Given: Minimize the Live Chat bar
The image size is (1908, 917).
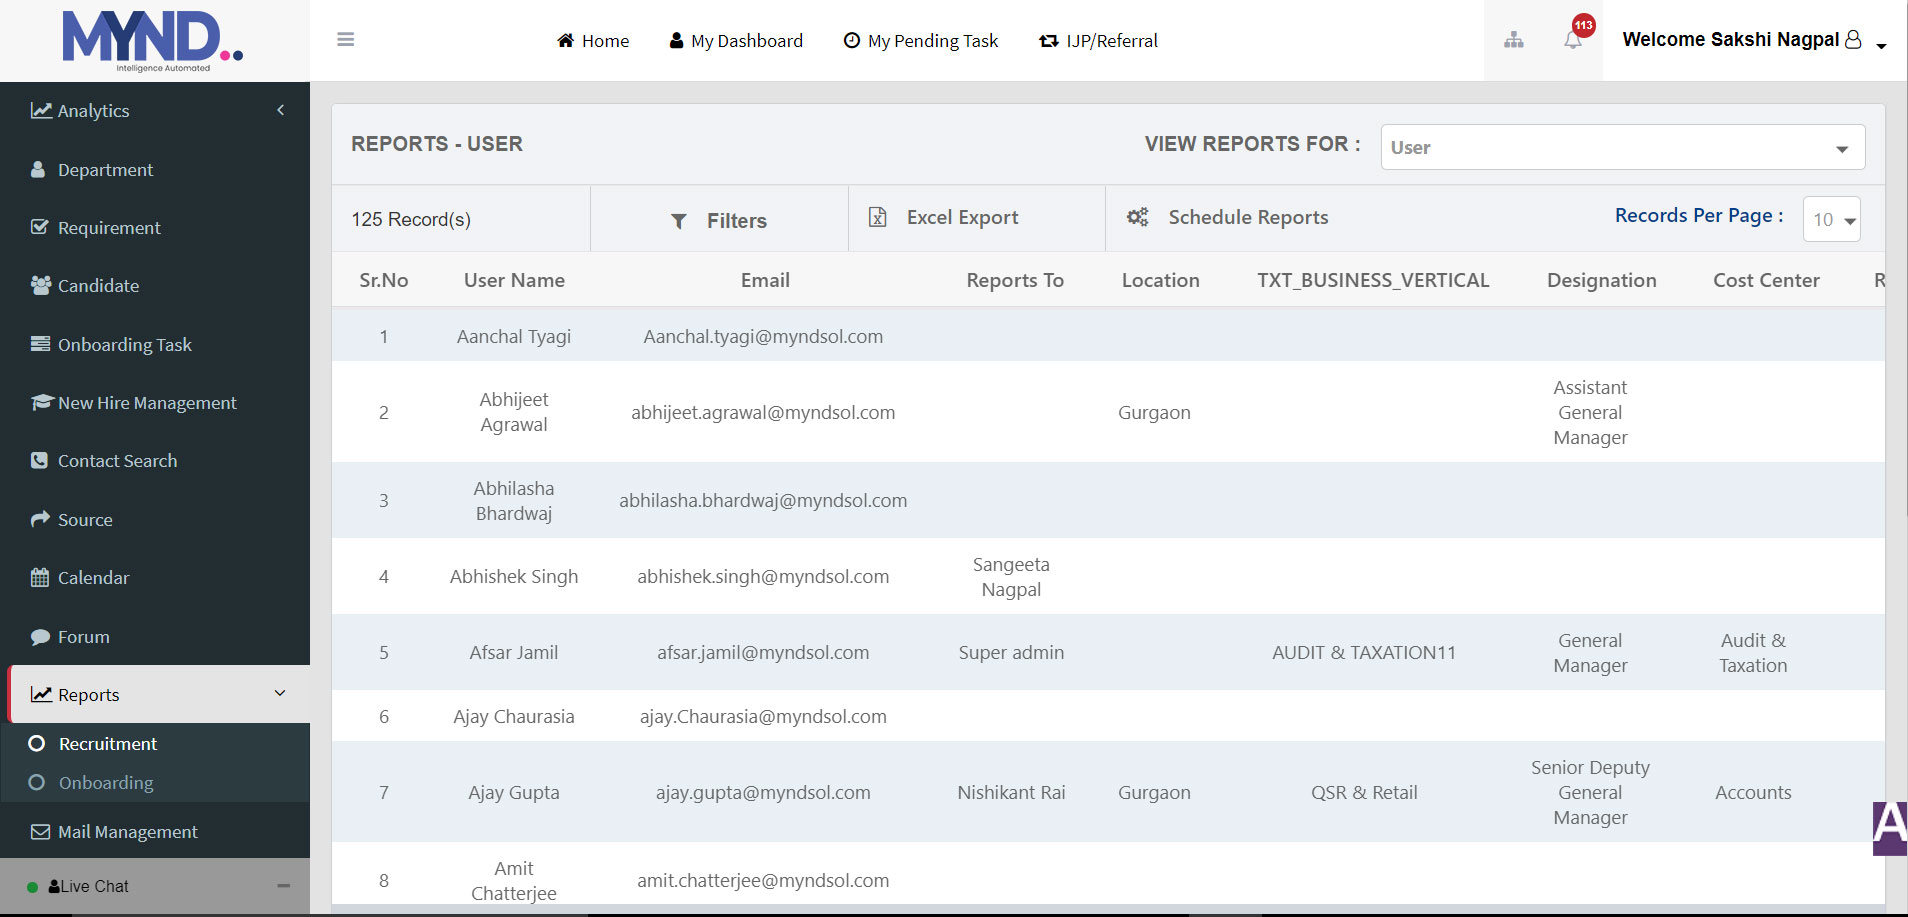Looking at the screenshot, I should tap(284, 886).
